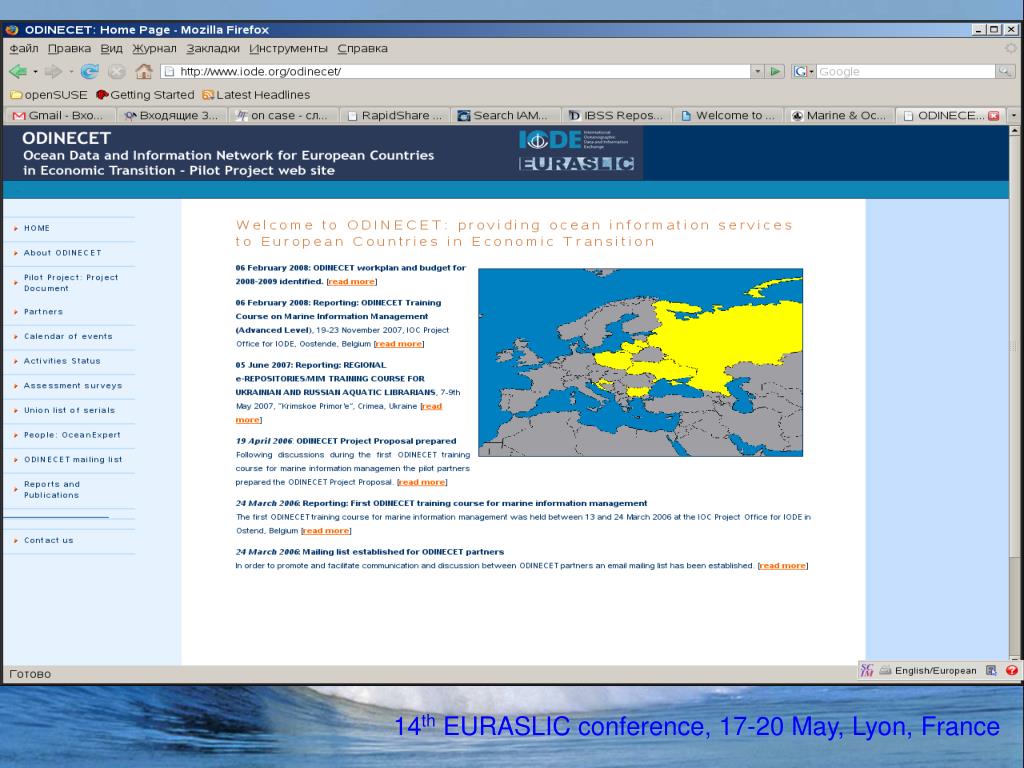Switch to the Gmail tab
This screenshot has height=768, width=1024.
(x=60, y=116)
